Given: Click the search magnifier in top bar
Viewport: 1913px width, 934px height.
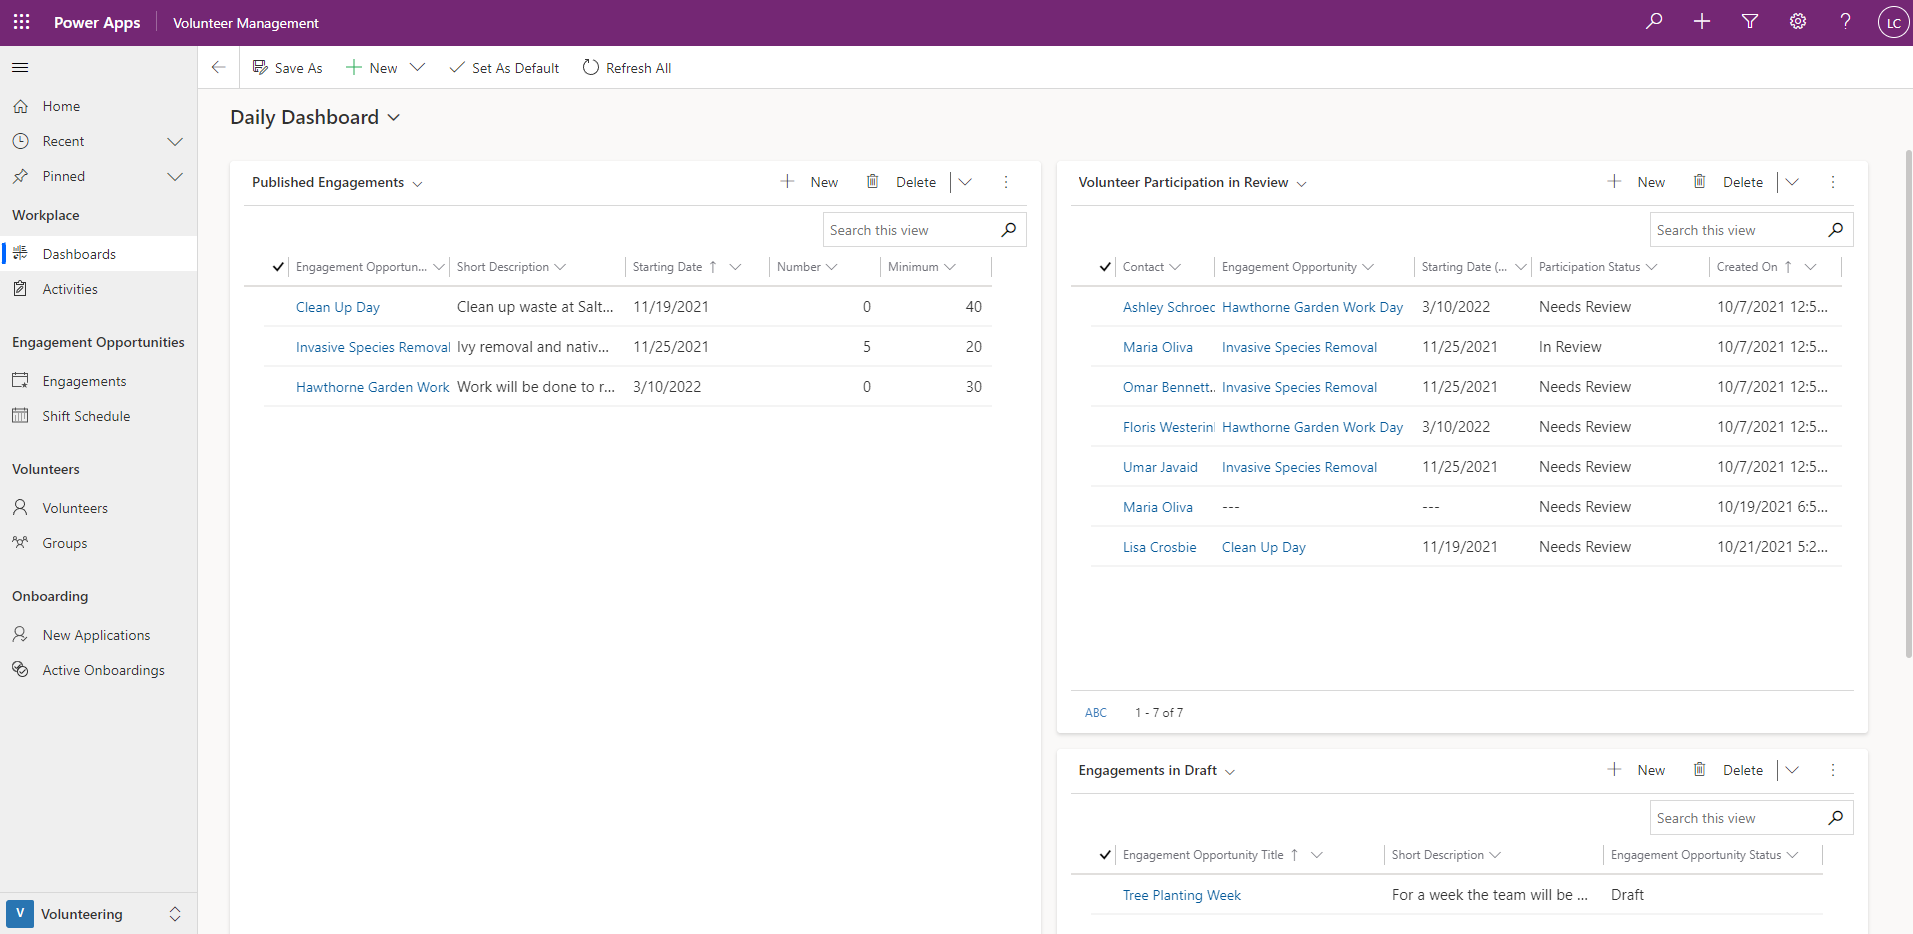Looking at the screenshot, I should pos(1654,21).
